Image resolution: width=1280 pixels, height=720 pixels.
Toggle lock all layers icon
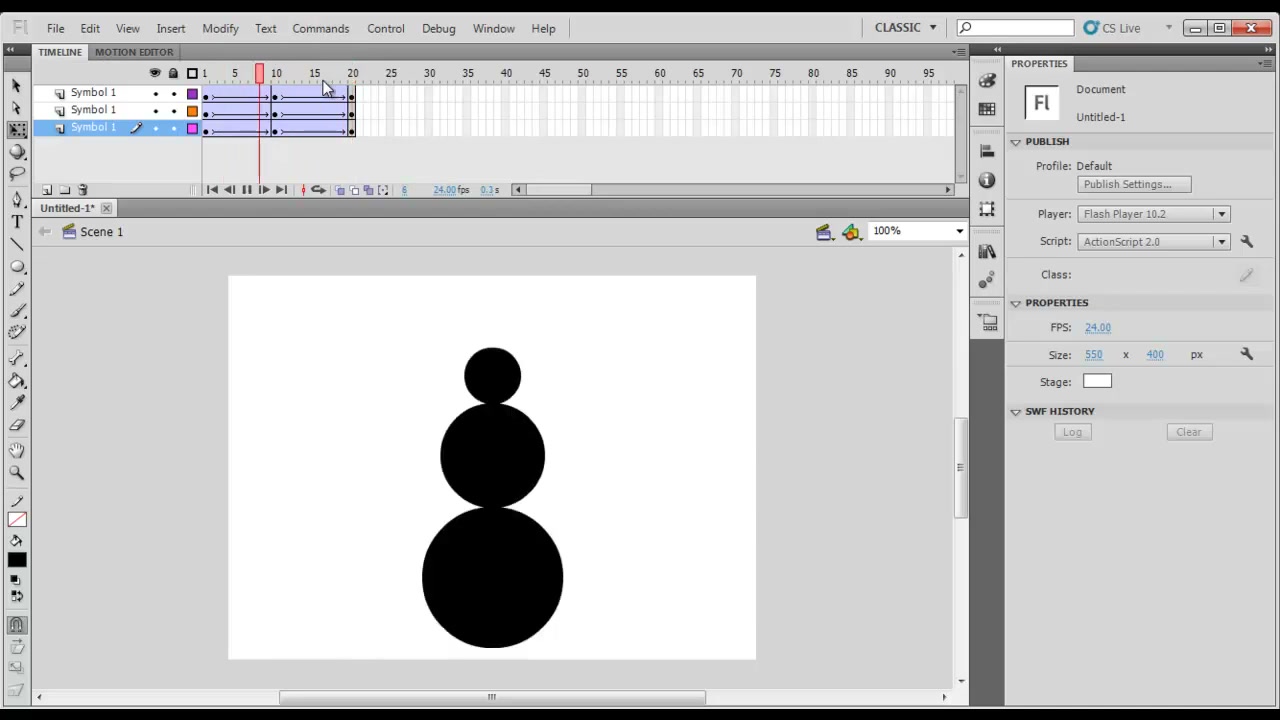pos(173,73)
